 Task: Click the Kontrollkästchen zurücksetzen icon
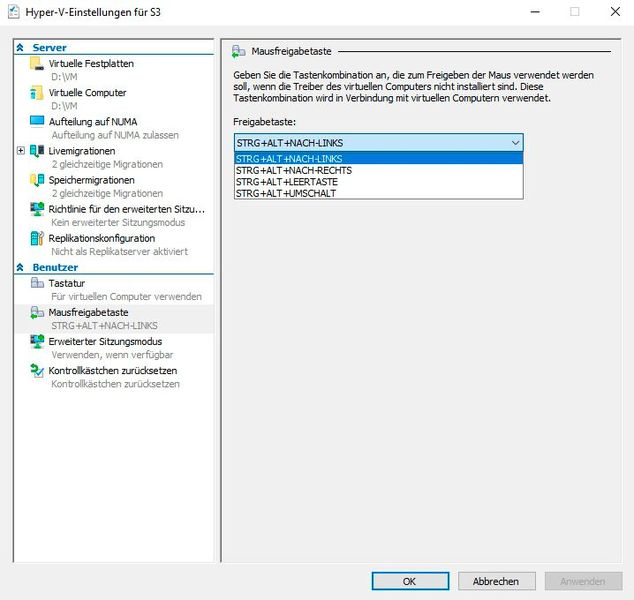(x=37, y=371)
